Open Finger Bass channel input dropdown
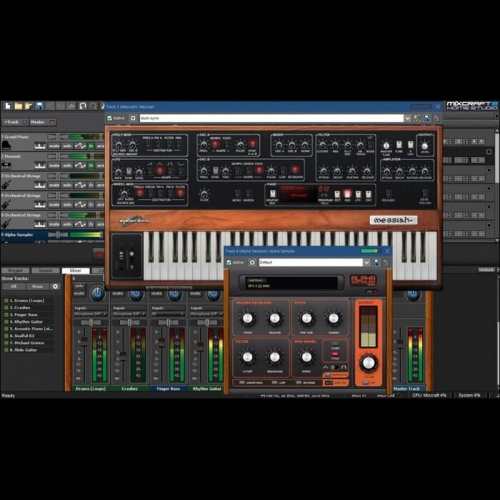Viewport: 500px width, 500px height. pyautogui.click(x=168, y=314)
